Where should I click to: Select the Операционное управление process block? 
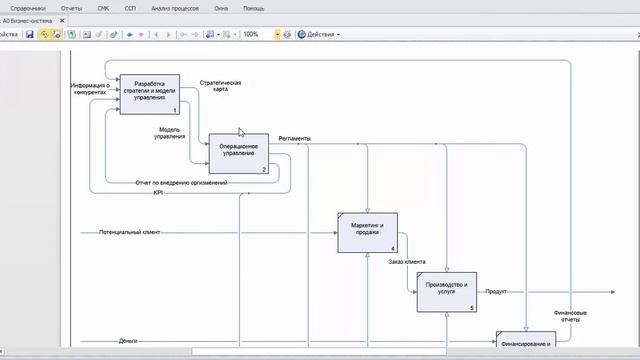coord(239,153)
